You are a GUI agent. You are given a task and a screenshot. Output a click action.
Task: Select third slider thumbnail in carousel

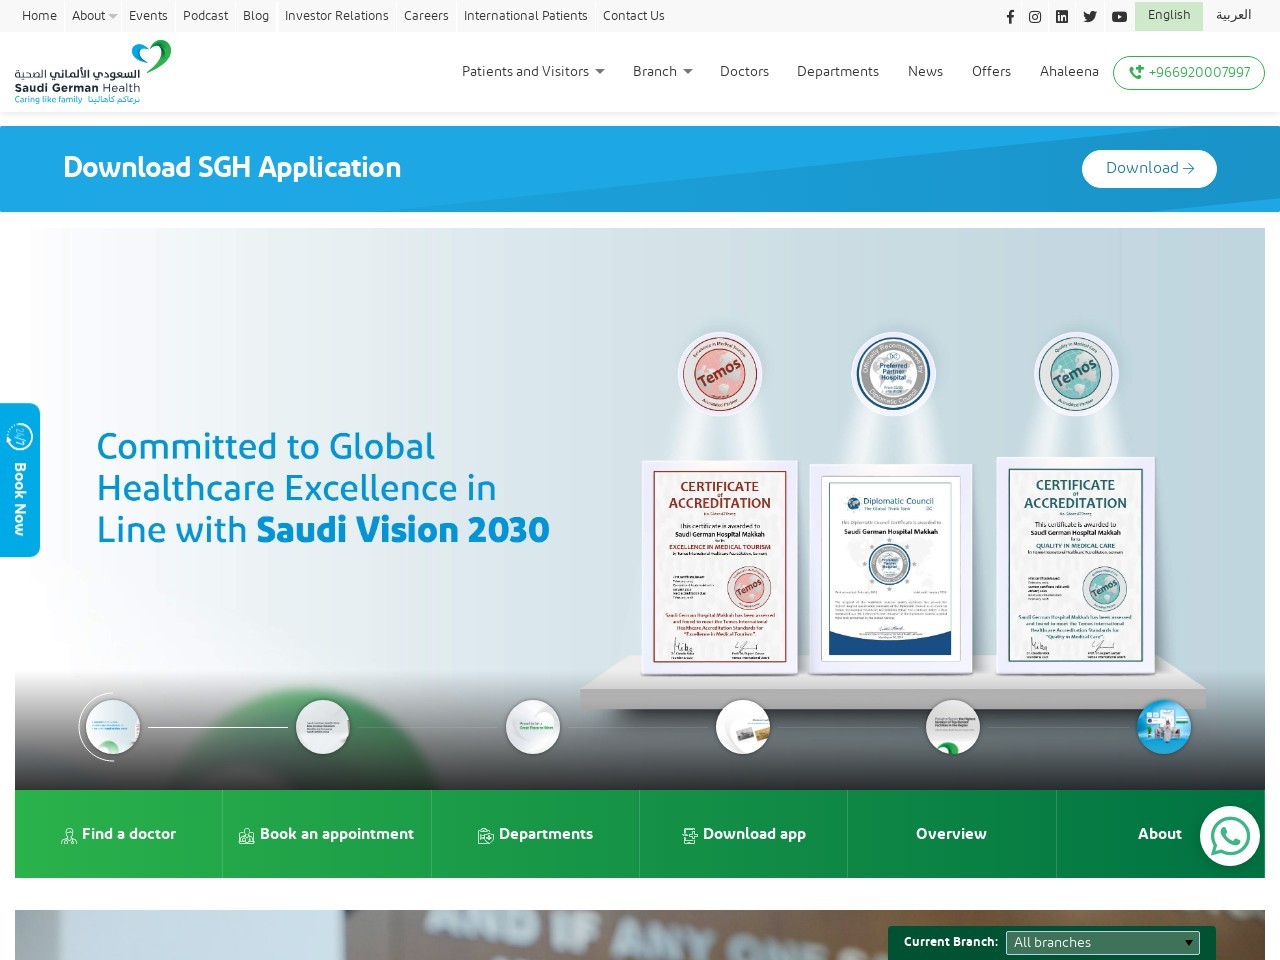click(533, 727)
